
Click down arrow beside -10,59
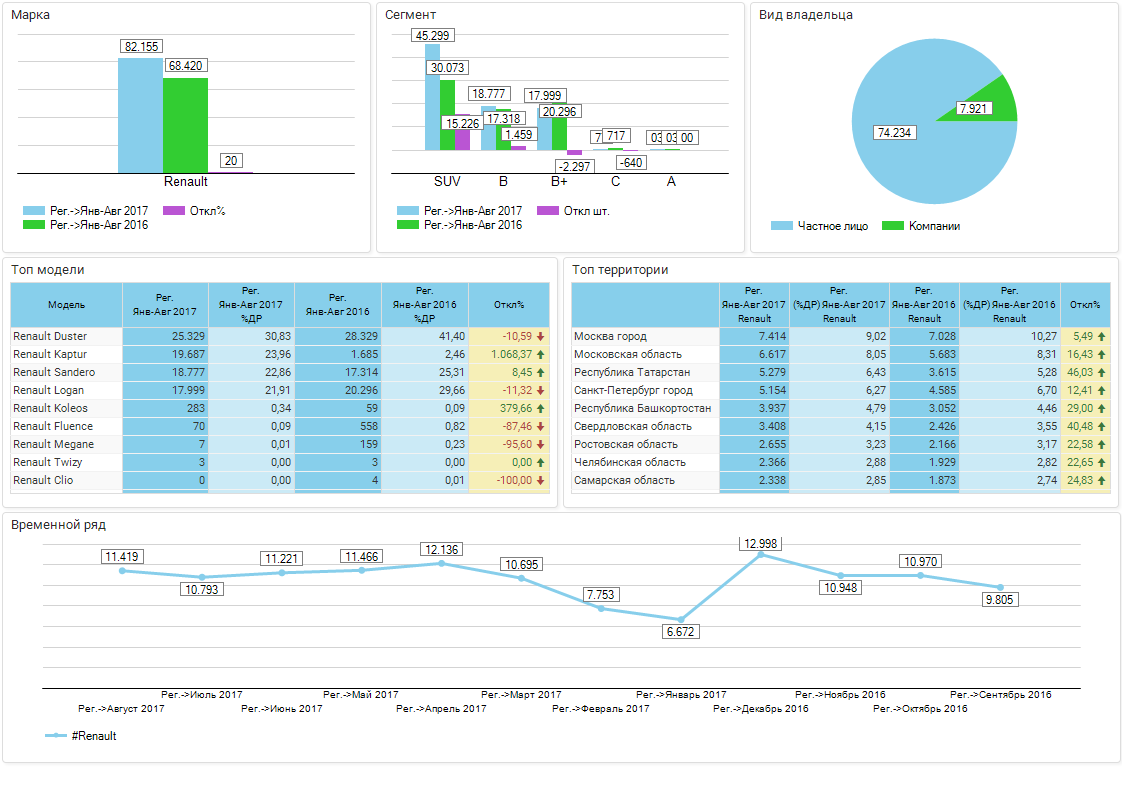coord(541,336)
